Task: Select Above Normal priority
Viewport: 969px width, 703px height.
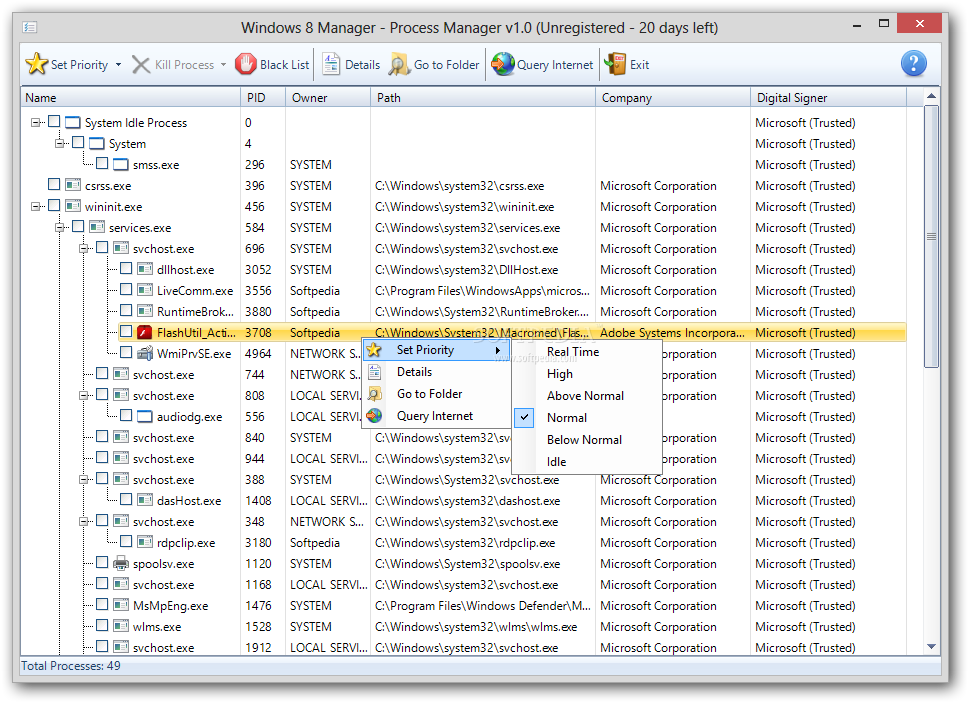Action: coord(588,396)
